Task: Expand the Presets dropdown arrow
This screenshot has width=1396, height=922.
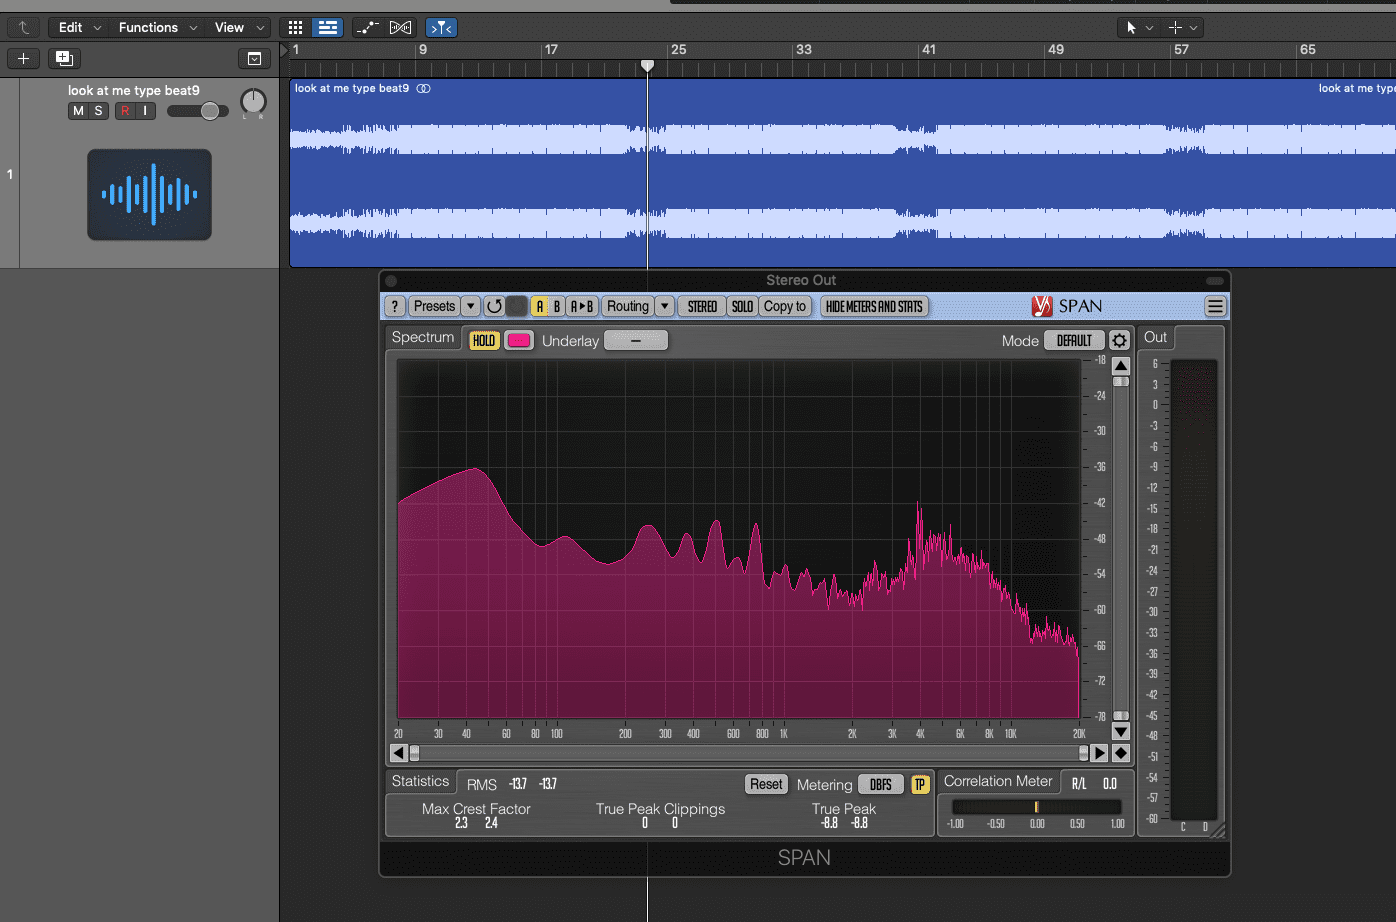Action: (470, 306)
